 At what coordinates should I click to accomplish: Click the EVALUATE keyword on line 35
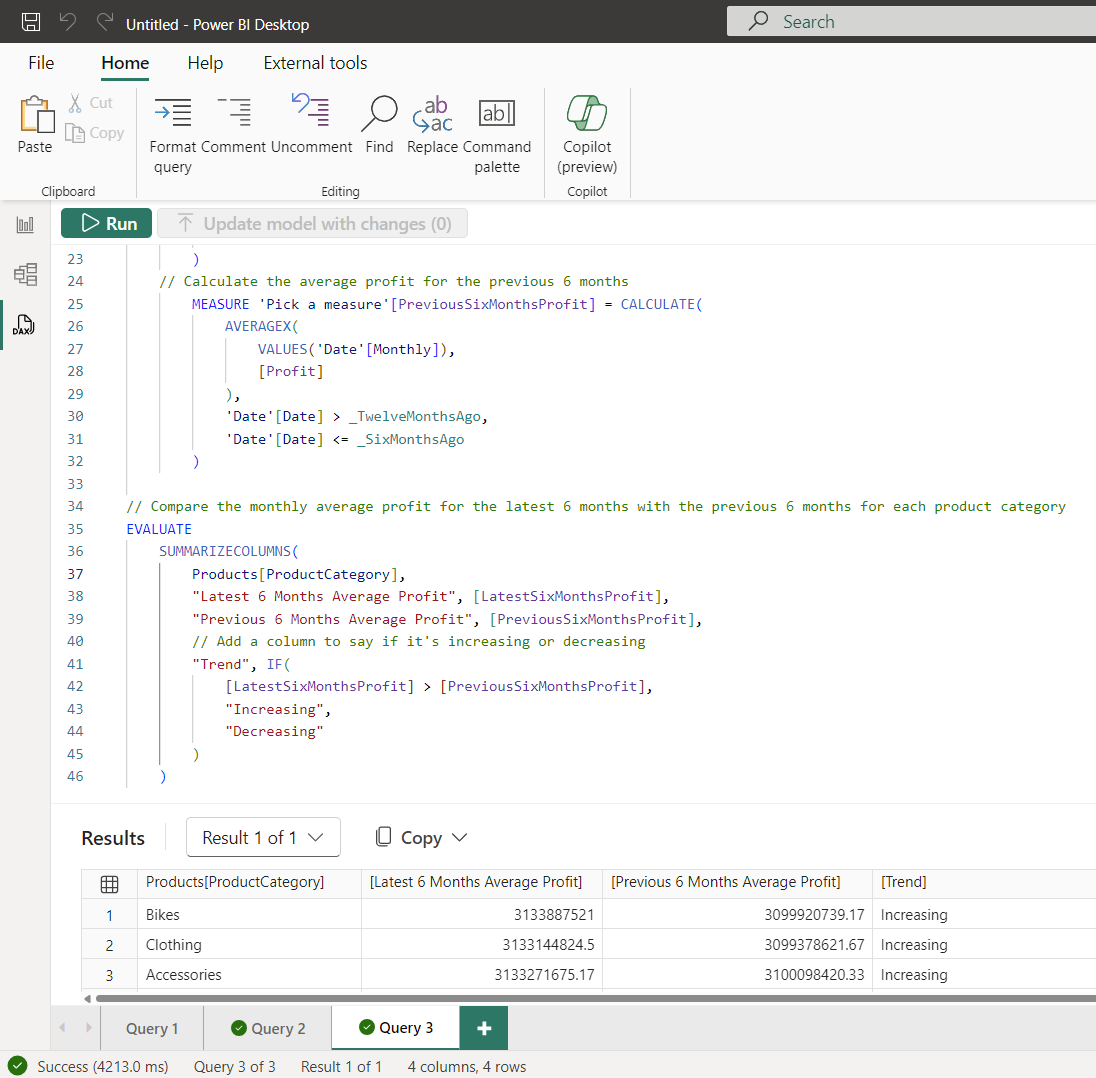click(159, 529)
